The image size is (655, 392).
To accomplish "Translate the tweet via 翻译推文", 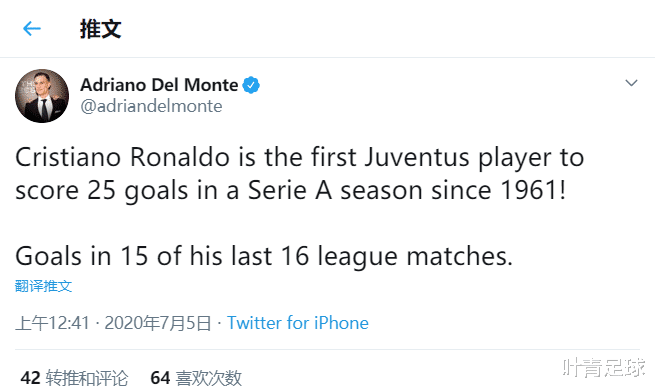I will click(43, 286).
